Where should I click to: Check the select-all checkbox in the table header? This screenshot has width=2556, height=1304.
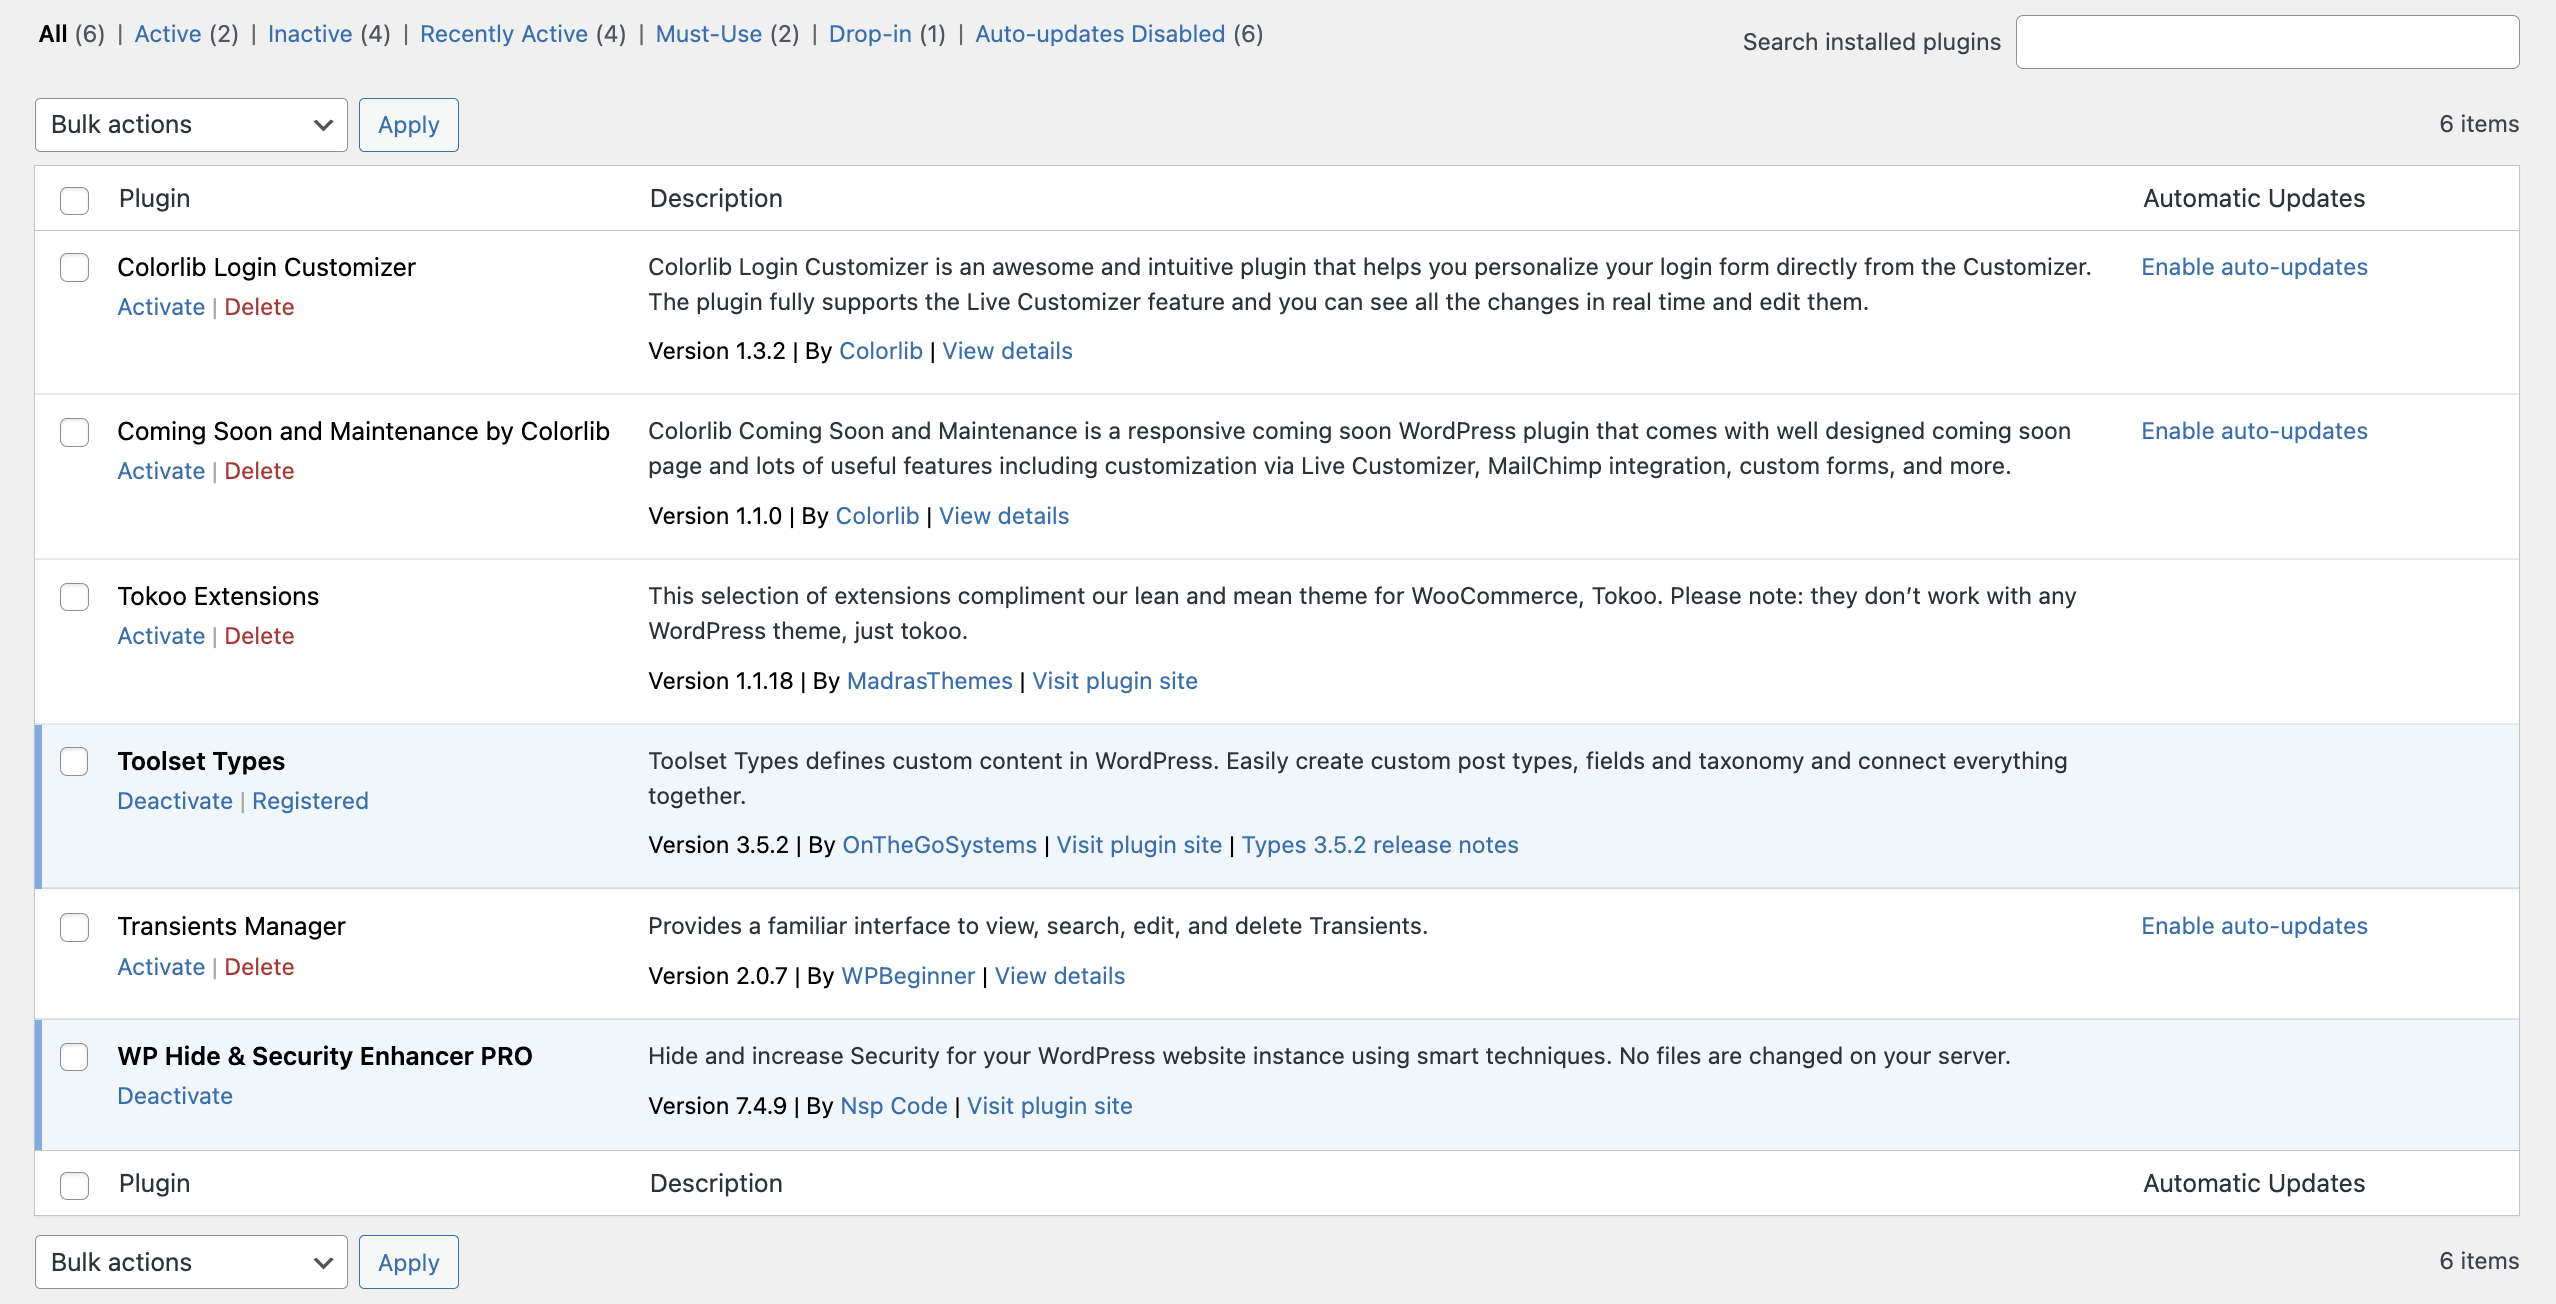74,200
